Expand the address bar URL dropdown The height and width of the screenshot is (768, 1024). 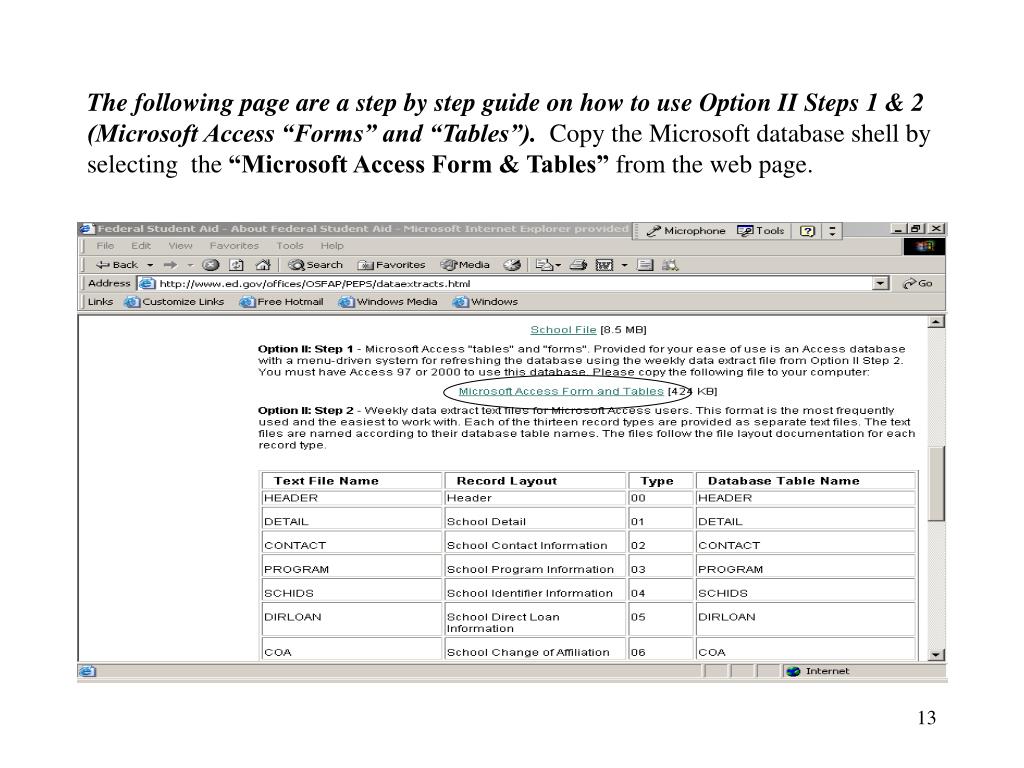click(881, 283)
